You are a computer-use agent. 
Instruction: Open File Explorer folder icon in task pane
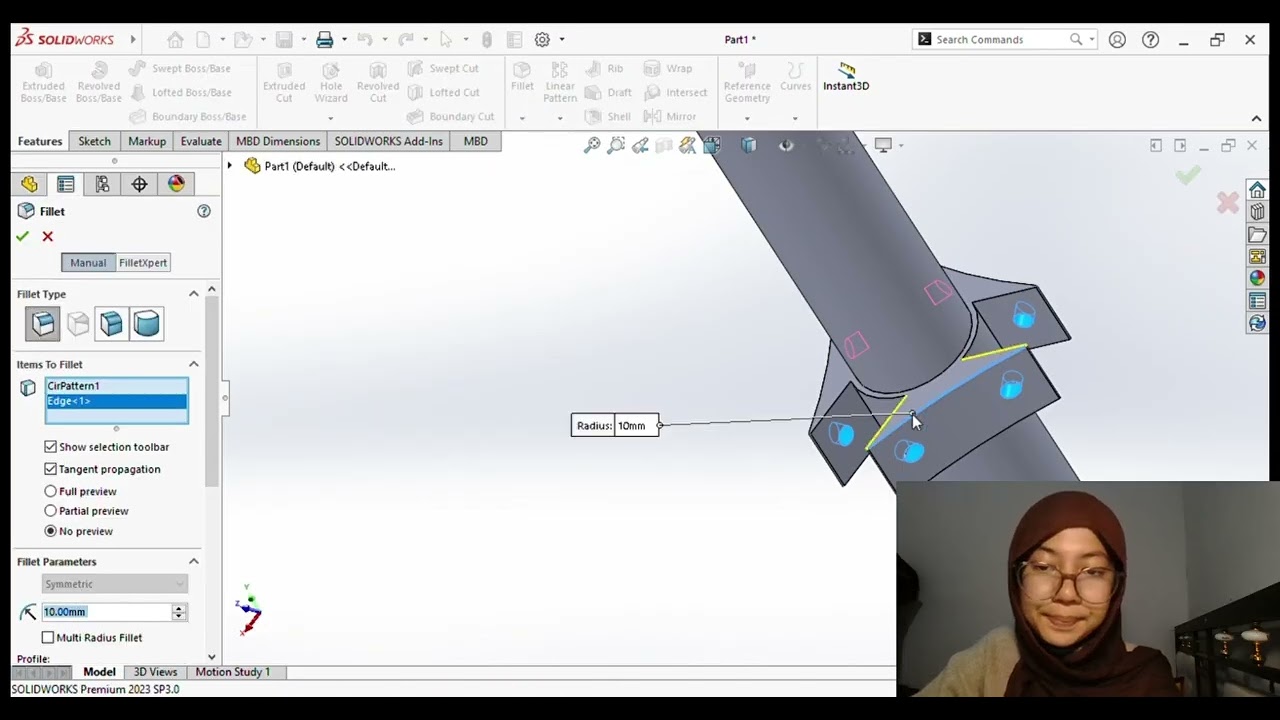tap(1257, 234)
